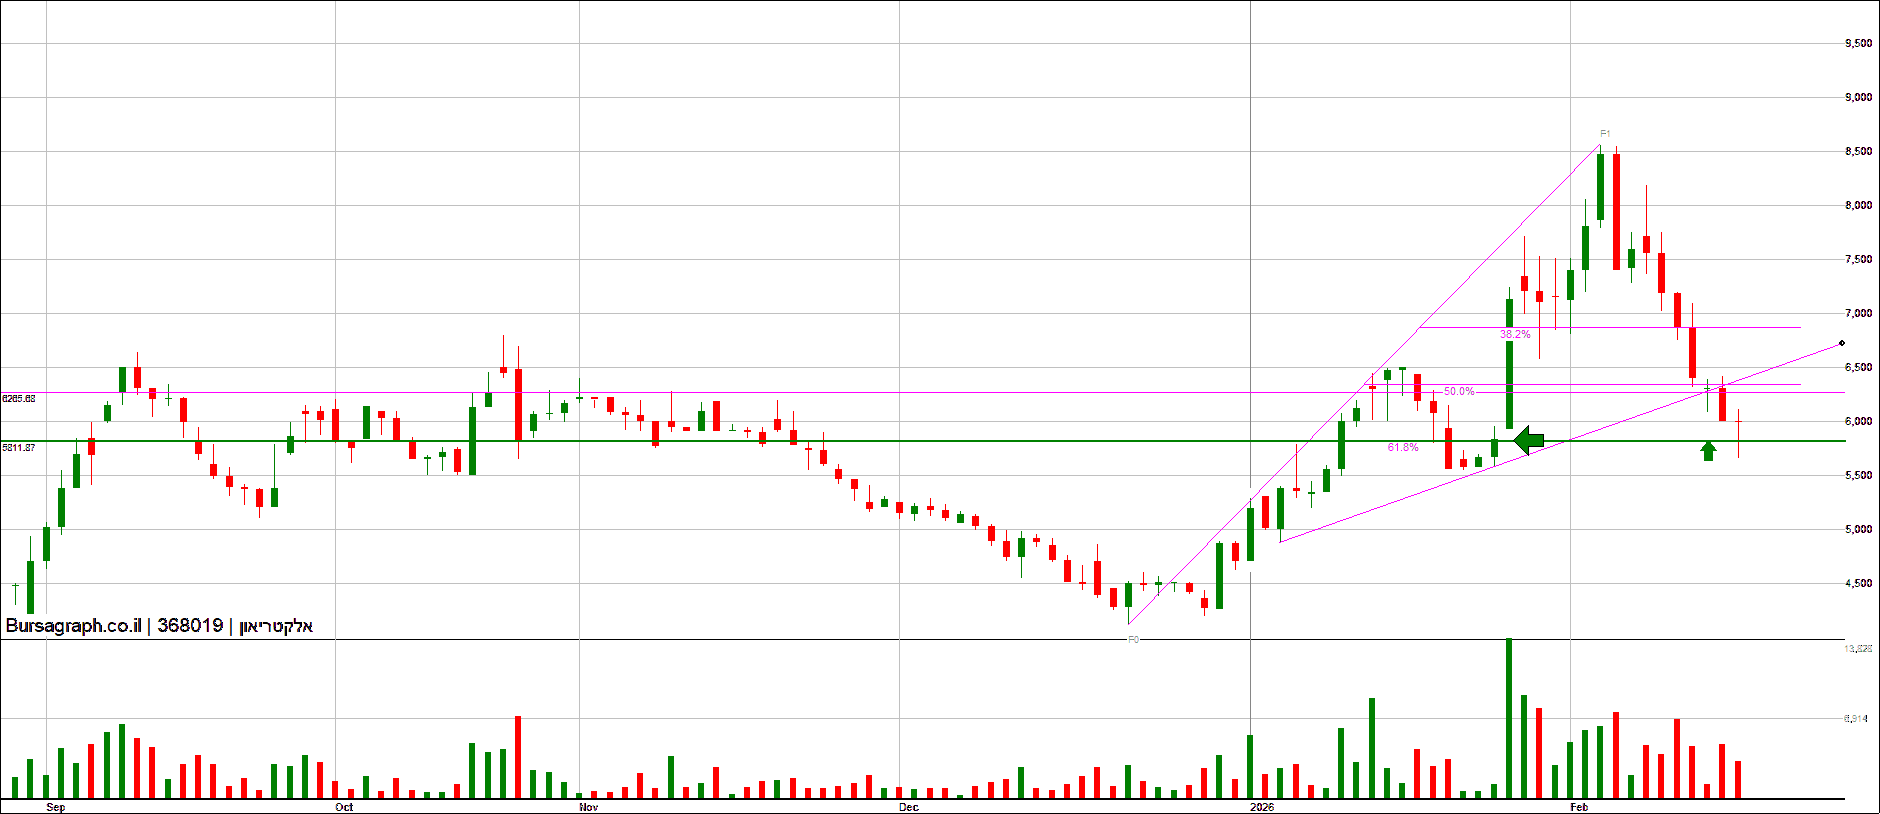The image size is (1880, 814).
Task: Click the 50.0% Fibonacci level label
Action: coord(1459,391)
